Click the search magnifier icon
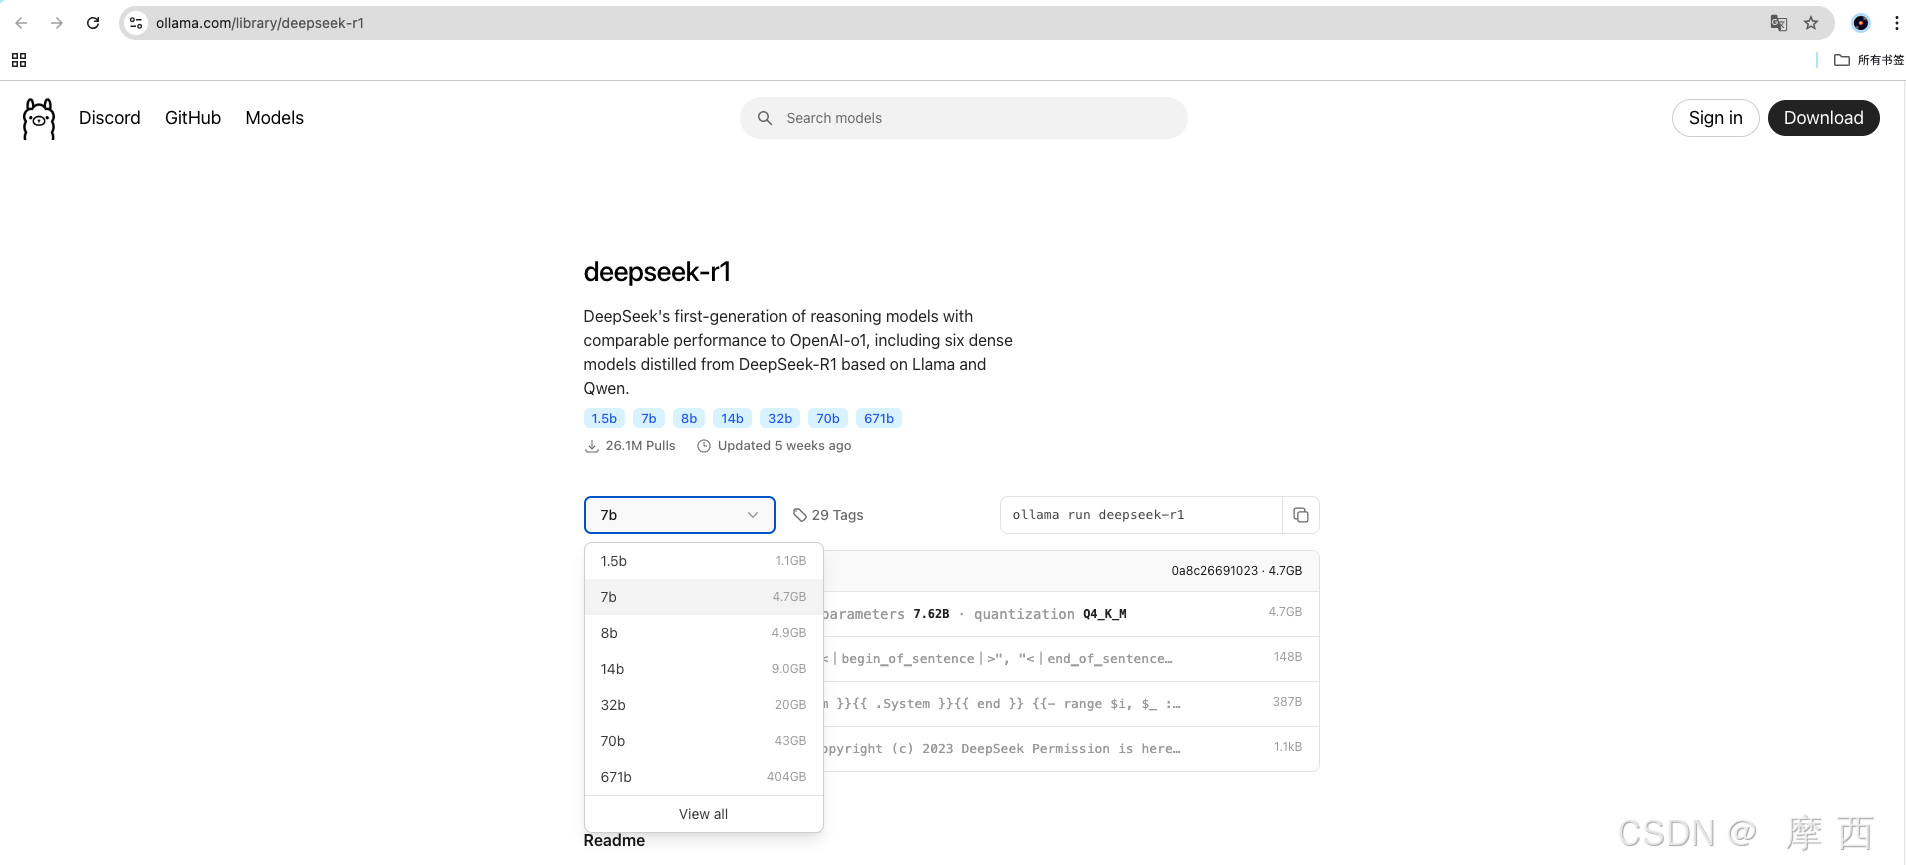This screenshot has height=865, width=1906. point(765,118)
